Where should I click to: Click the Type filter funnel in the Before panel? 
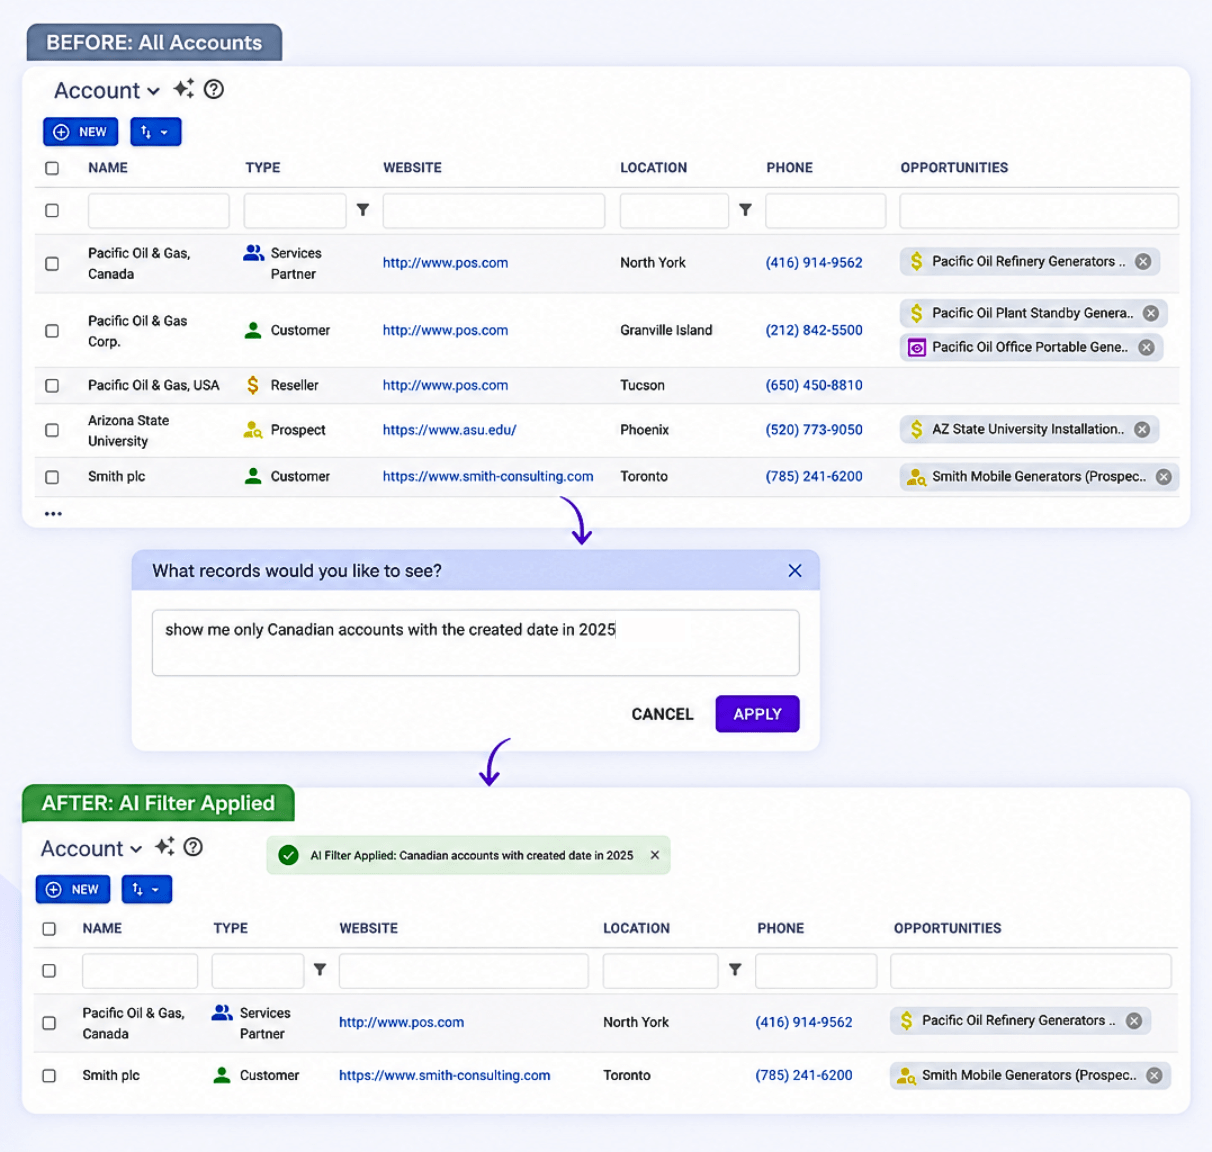363,210
